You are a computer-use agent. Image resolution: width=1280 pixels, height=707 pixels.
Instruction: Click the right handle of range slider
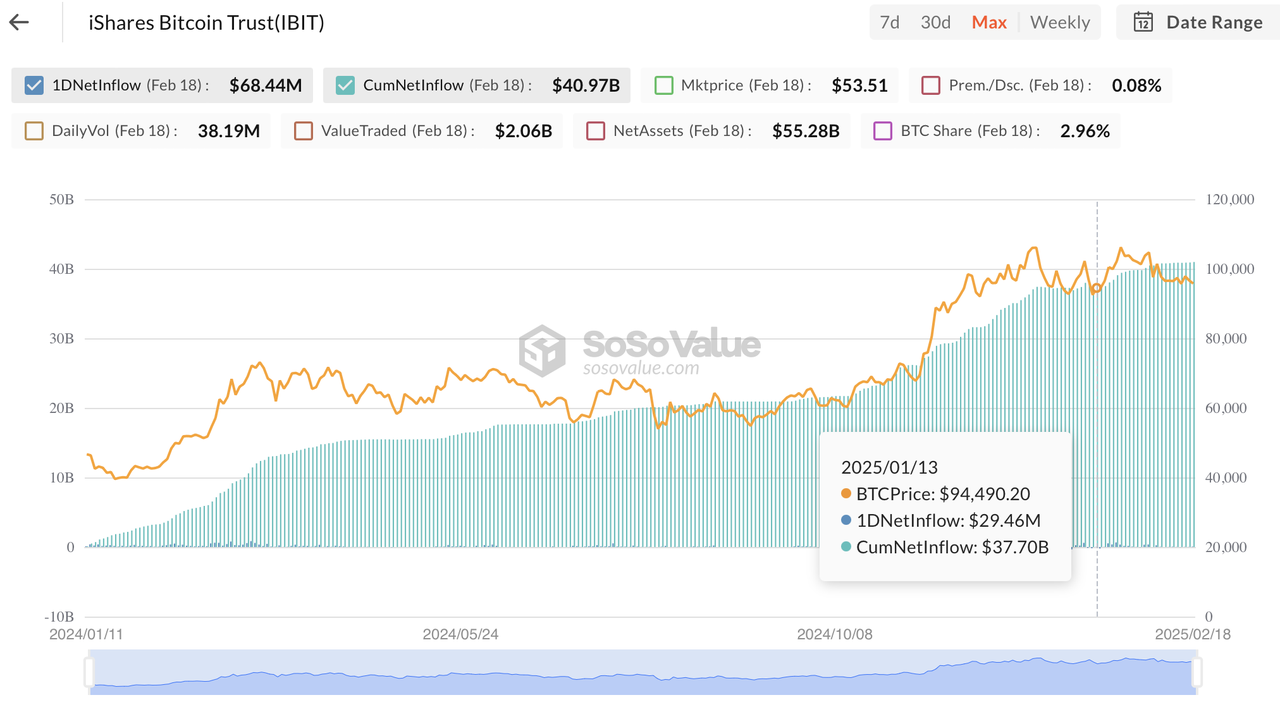pyautogui.click(x=1196, y=672)
